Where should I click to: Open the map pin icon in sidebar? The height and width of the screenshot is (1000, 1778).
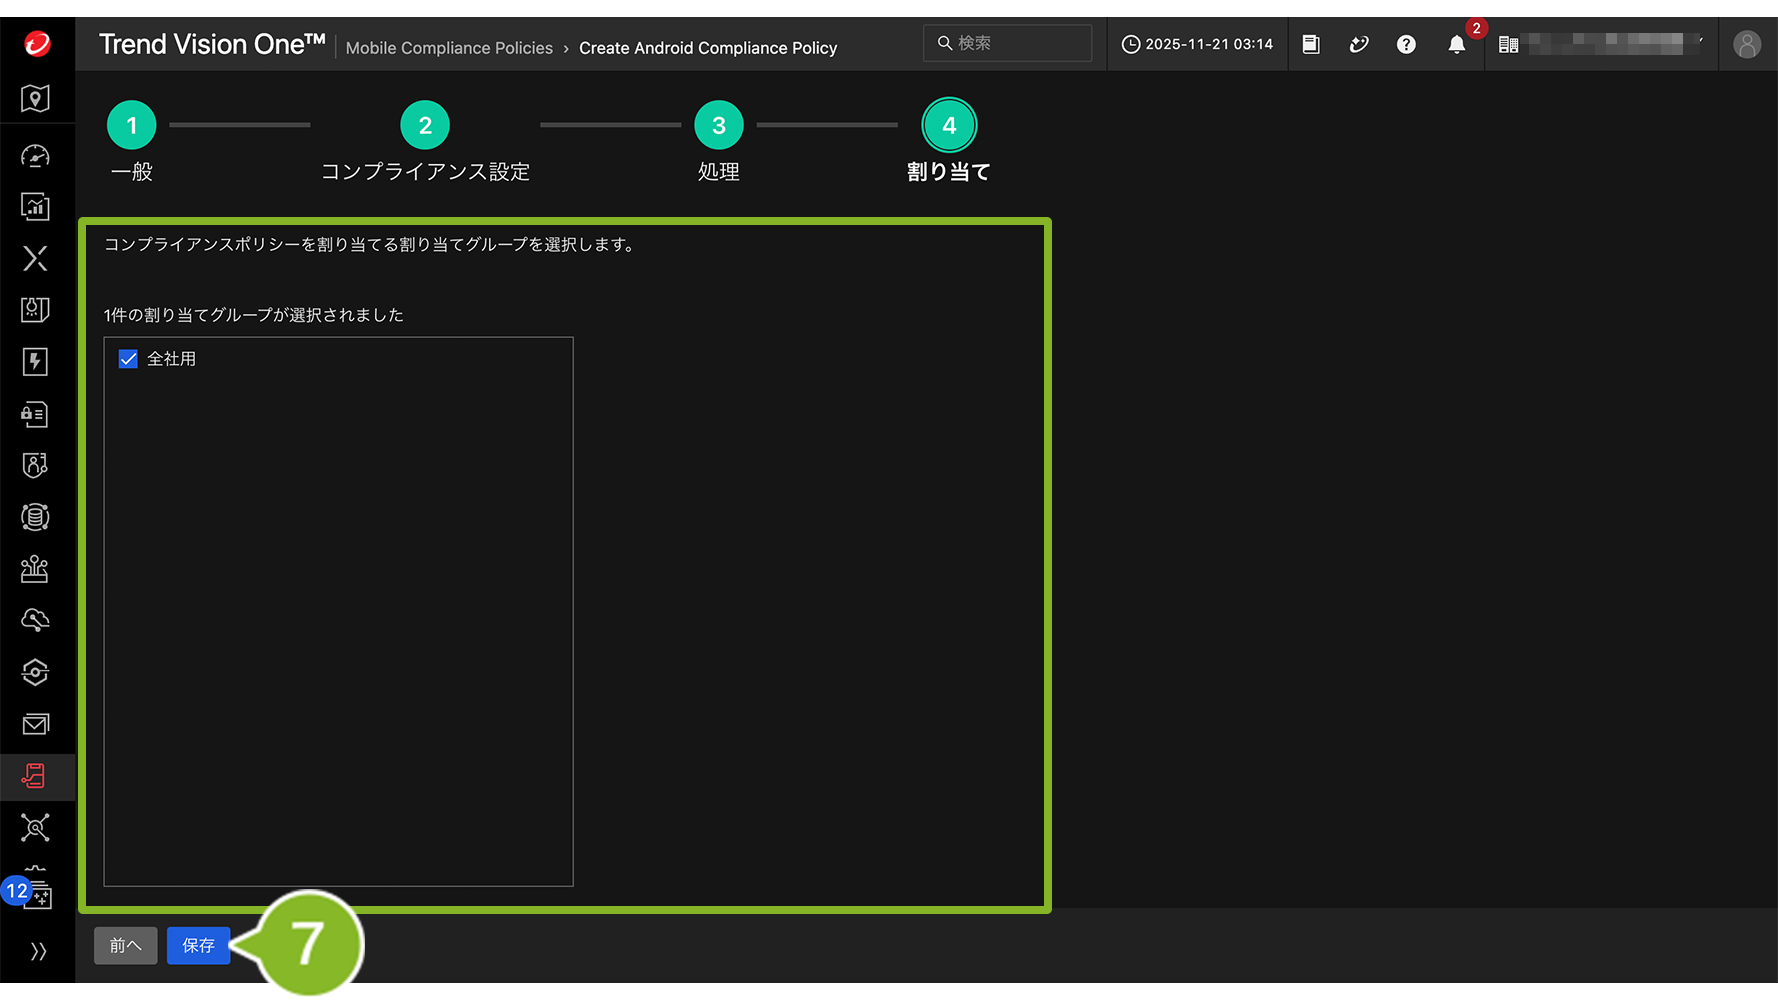[36, 99]
